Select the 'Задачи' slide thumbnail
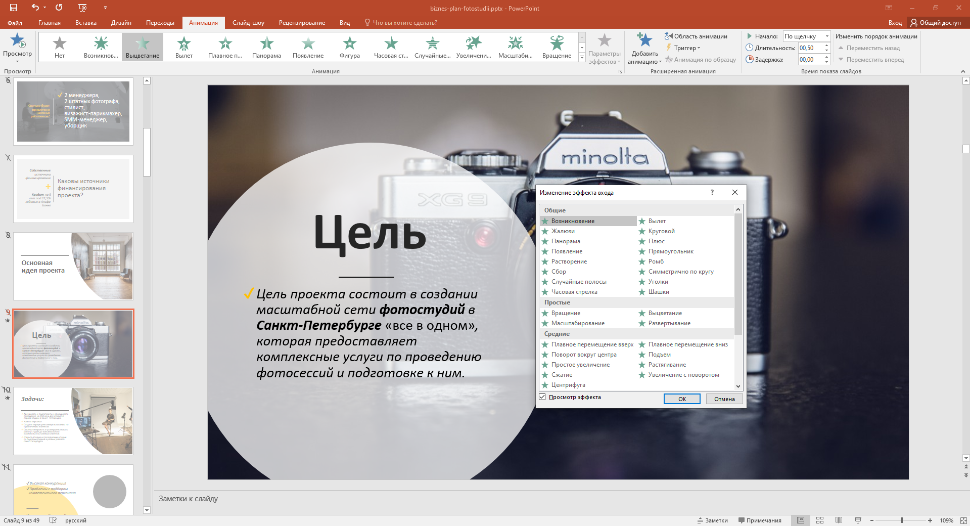 click(73, 421)
